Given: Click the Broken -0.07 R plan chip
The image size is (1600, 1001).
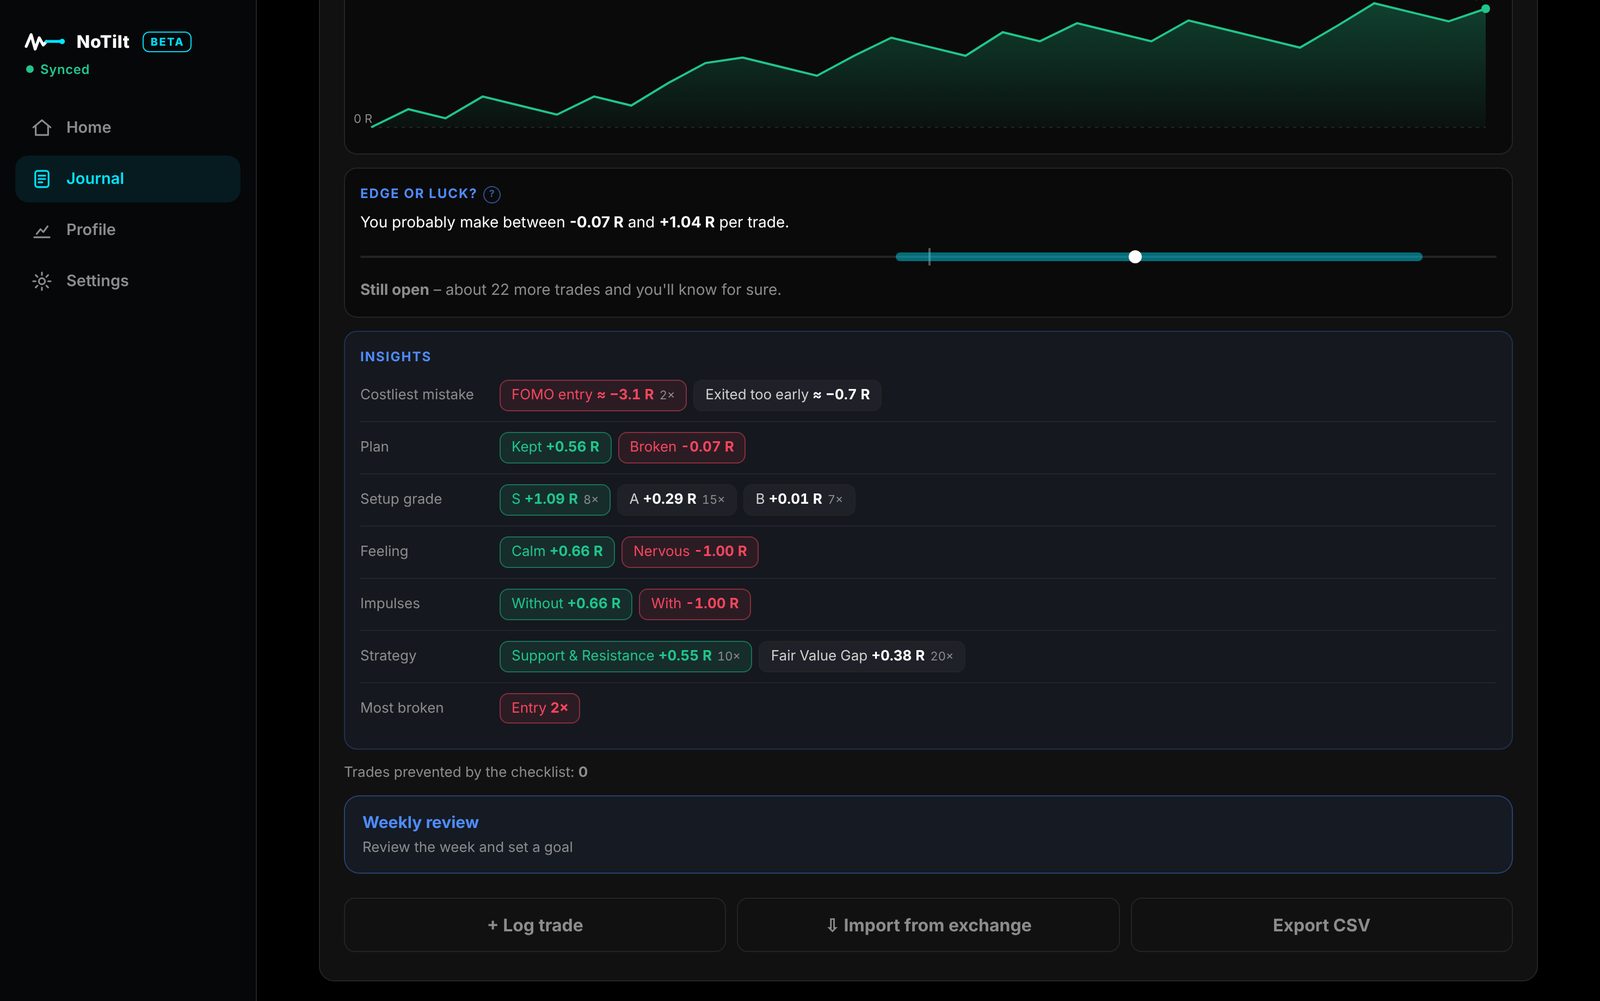Looking at the screenshot, I should coord(681,447).
